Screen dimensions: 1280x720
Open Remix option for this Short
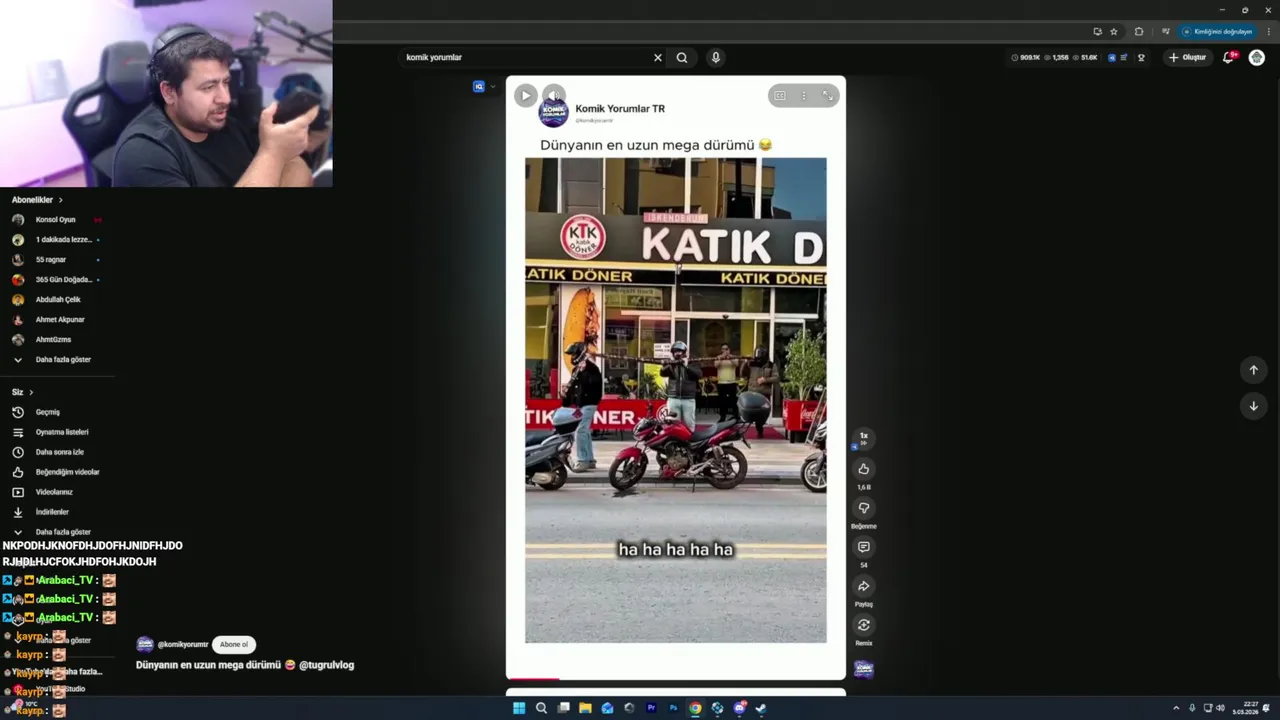click(x=864, y=625)
